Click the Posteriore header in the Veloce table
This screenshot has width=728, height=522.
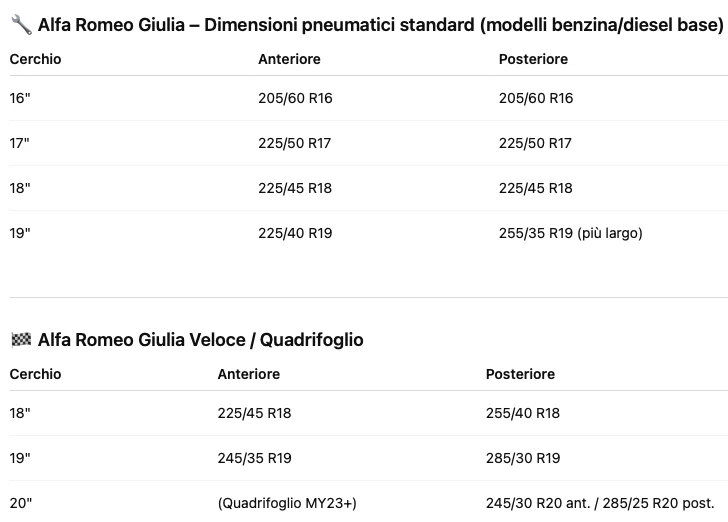[520, 374]
